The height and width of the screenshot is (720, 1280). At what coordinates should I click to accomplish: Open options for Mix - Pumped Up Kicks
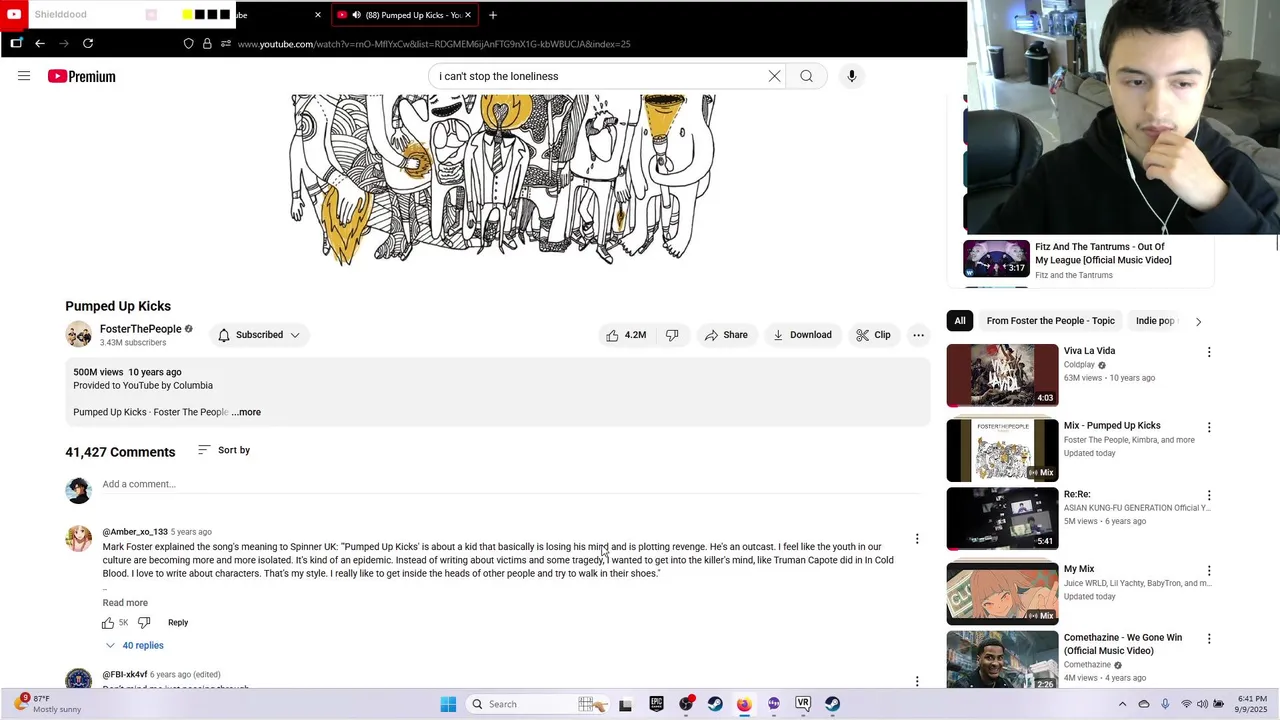click(1209, 427)
